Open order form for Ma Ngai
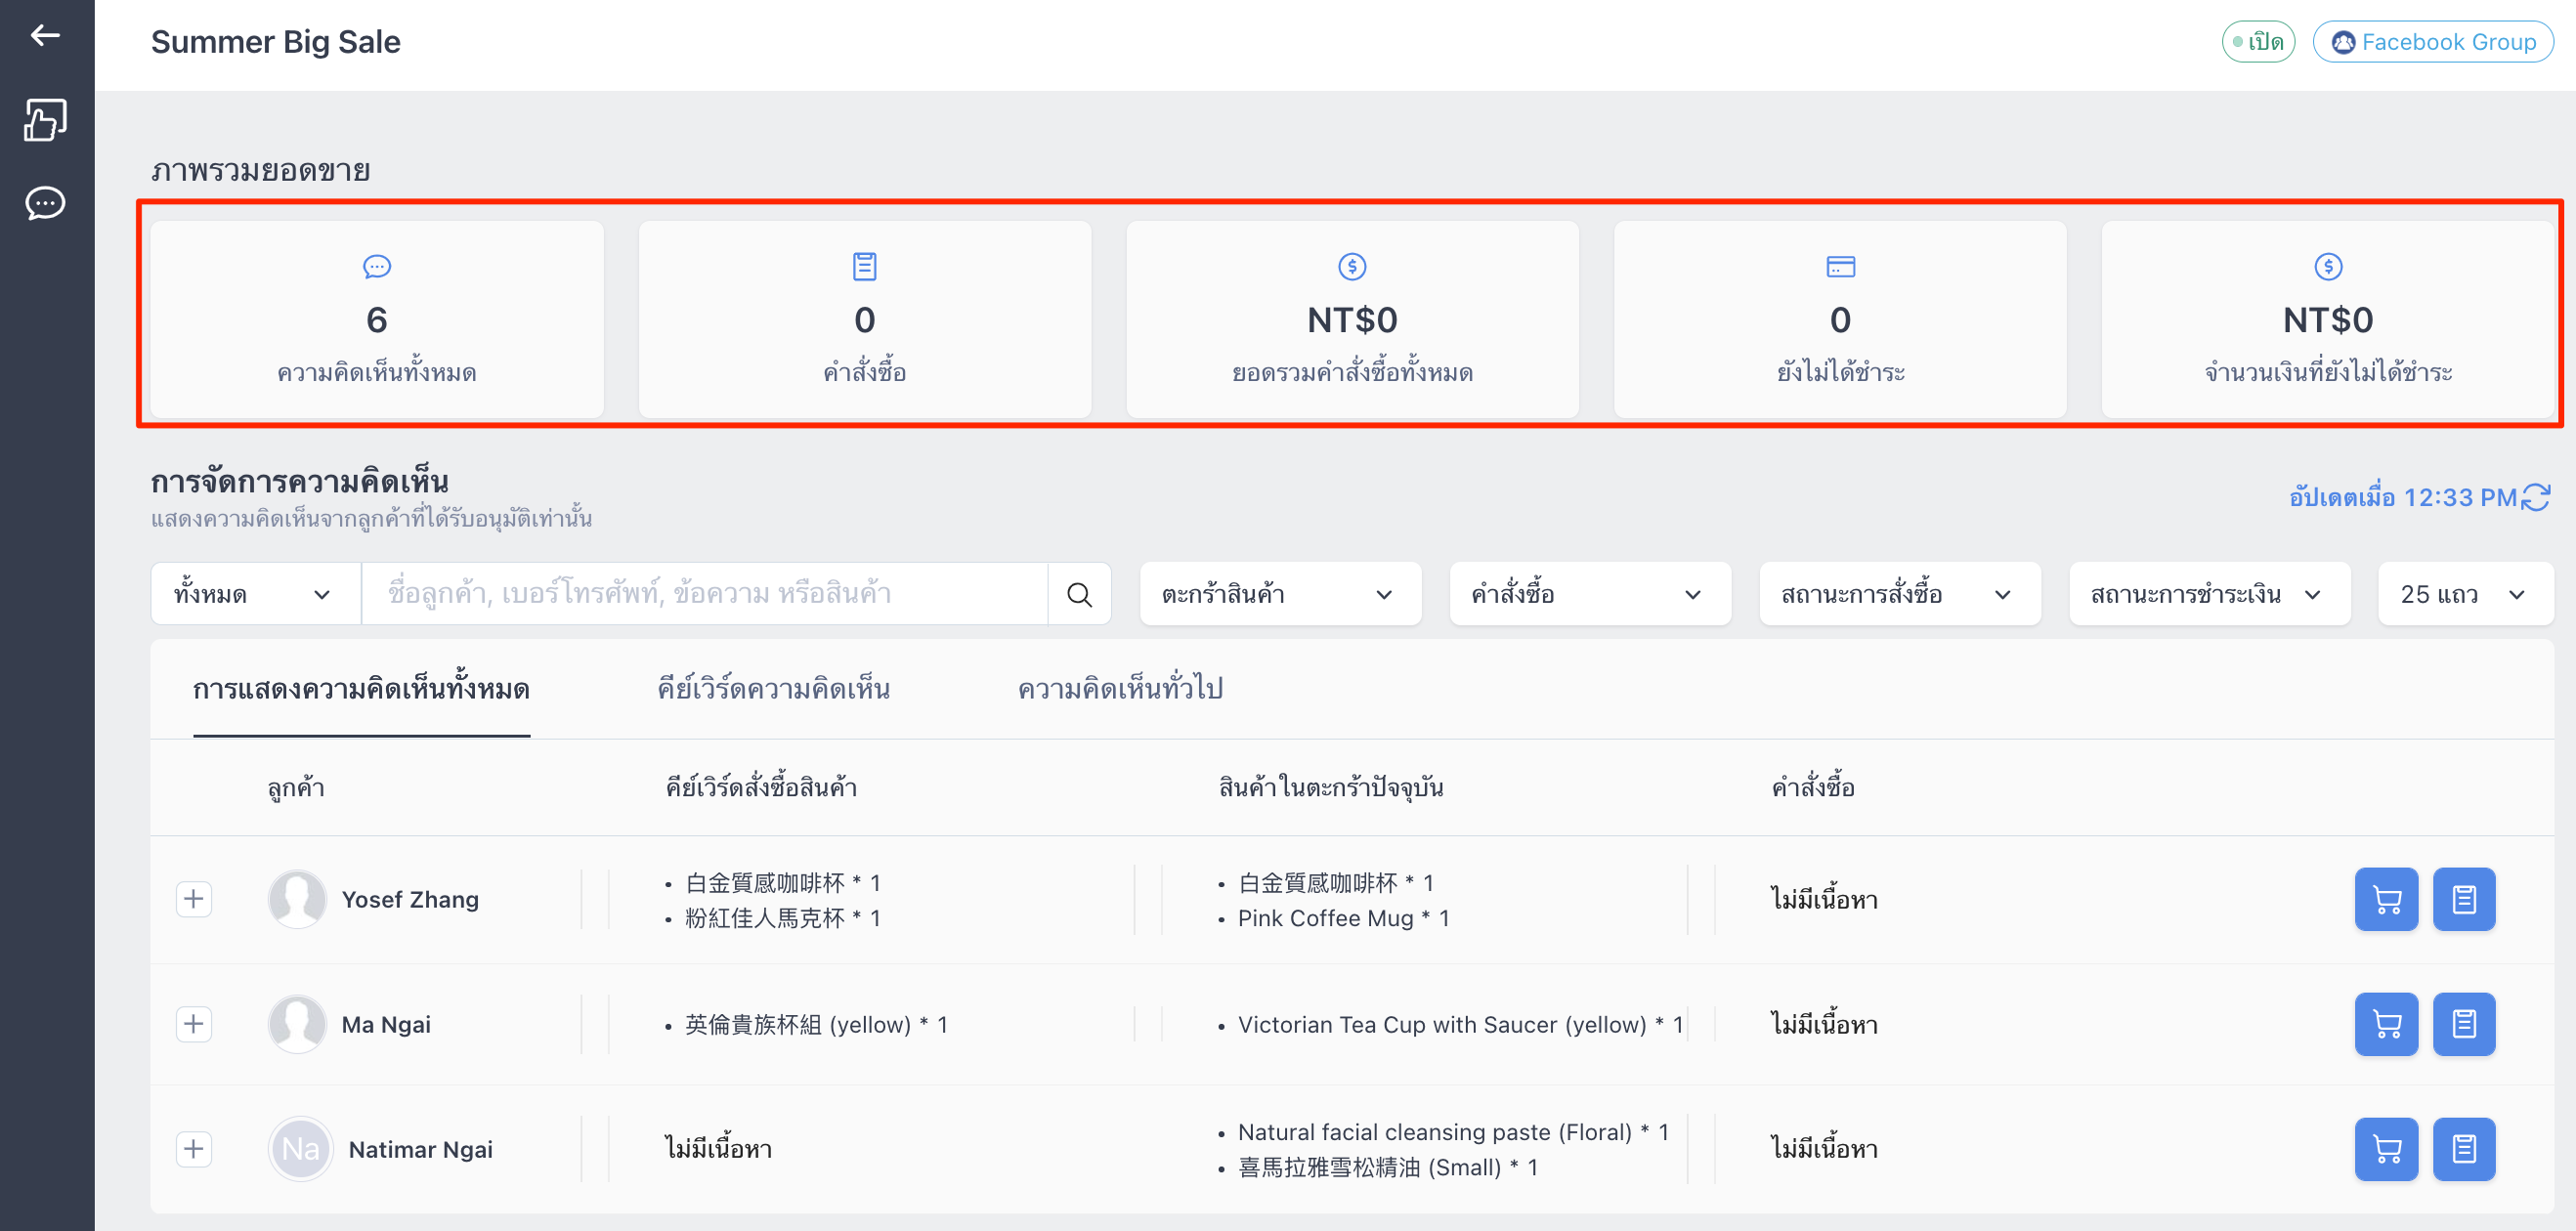Viewport: 2576px width, 1231px height. coord(2464,1024)
